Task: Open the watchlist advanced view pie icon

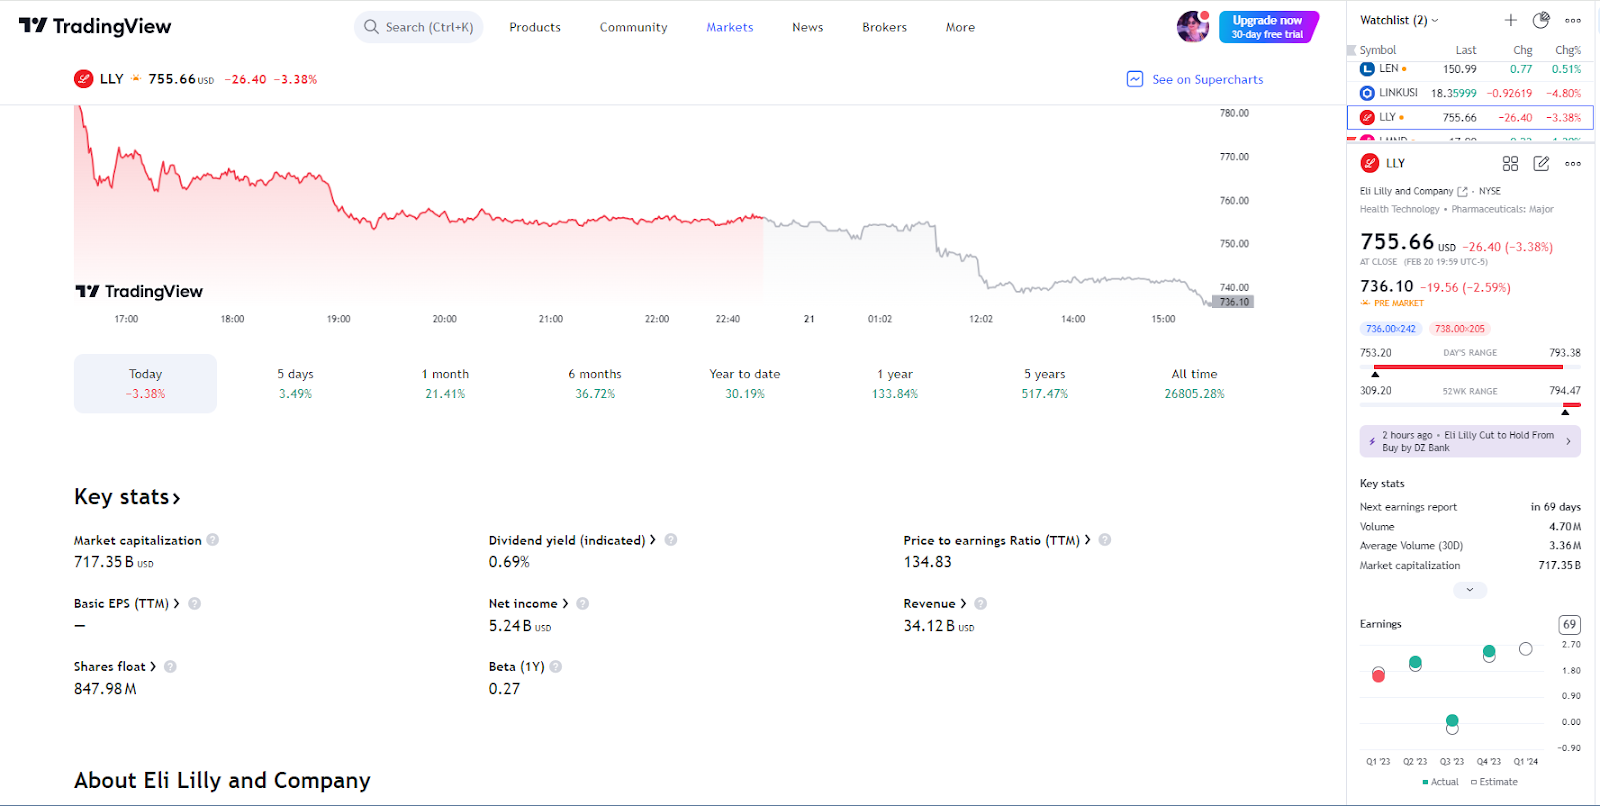Action: coord(1541,20)
